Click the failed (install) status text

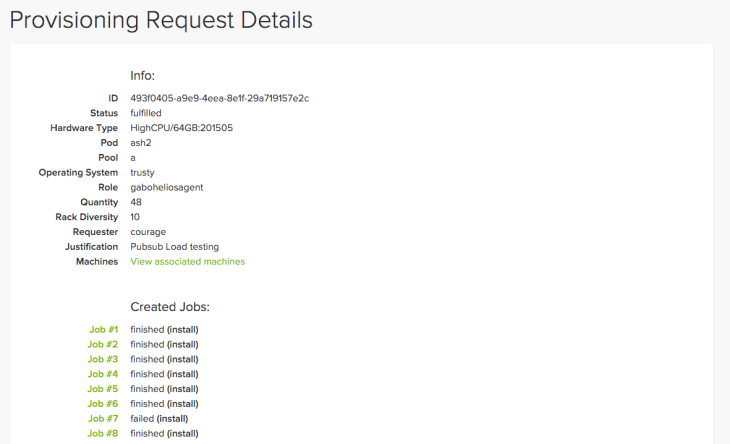[x=159, y=419]
